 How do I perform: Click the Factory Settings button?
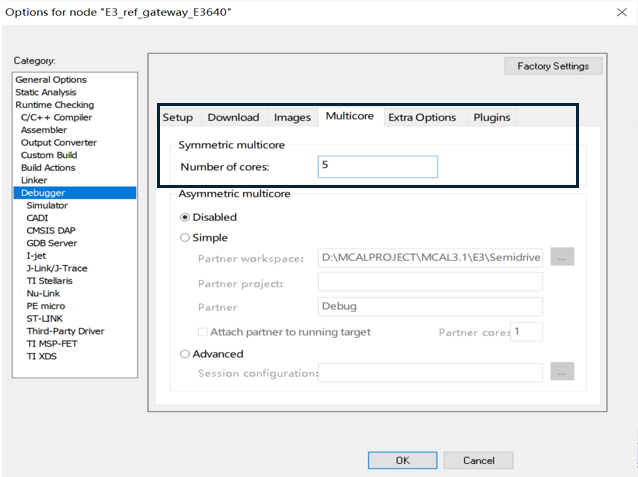553,67
